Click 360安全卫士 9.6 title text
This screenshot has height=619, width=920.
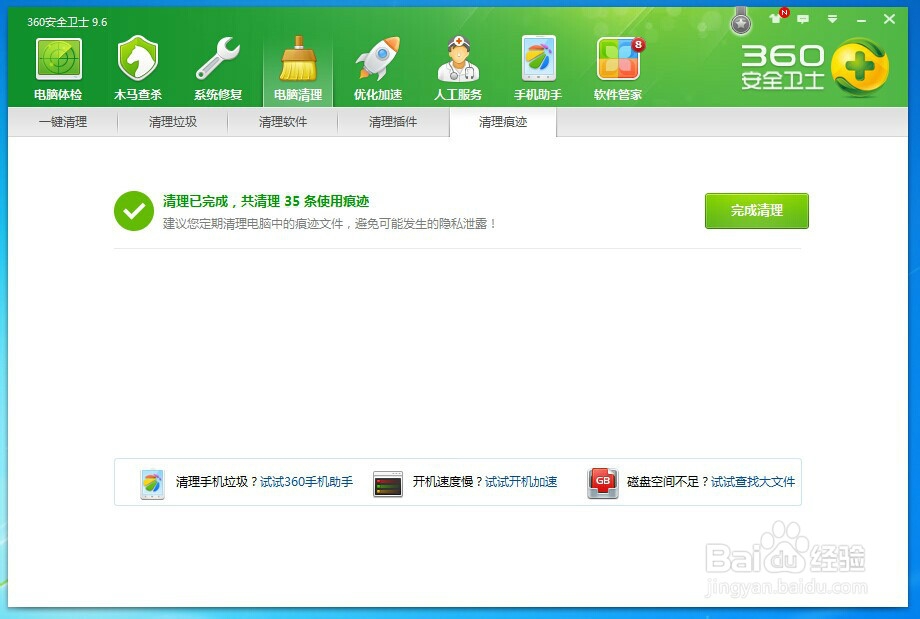pos(67,22)
